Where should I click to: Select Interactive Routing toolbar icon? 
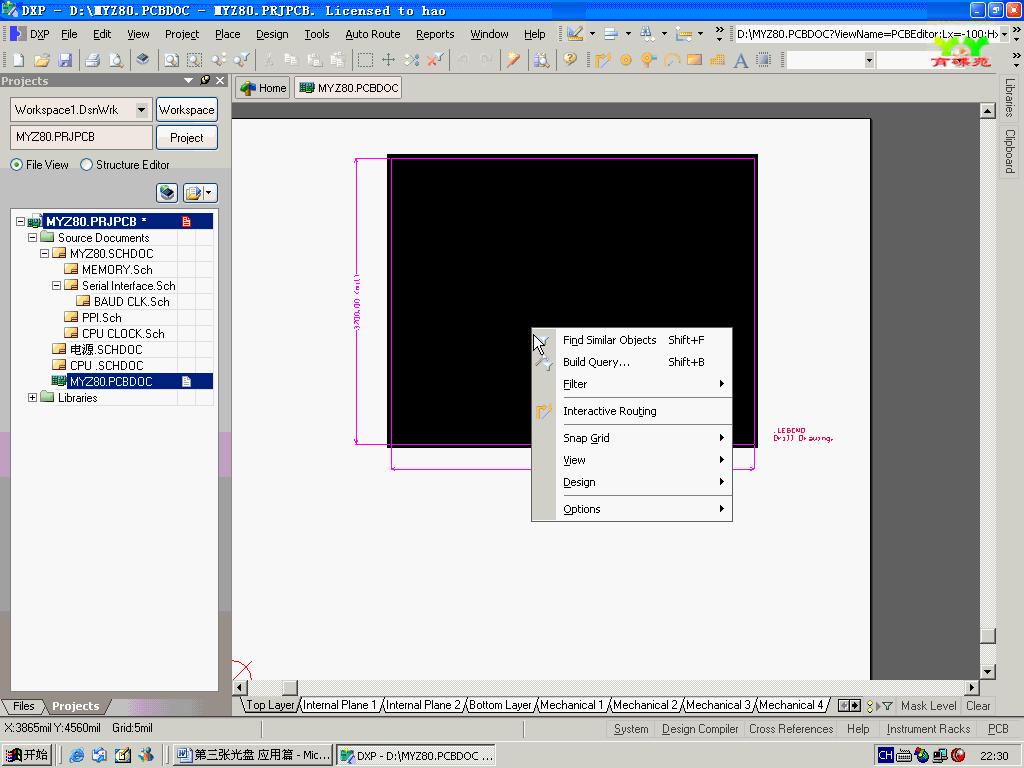[x=603, y=60]
